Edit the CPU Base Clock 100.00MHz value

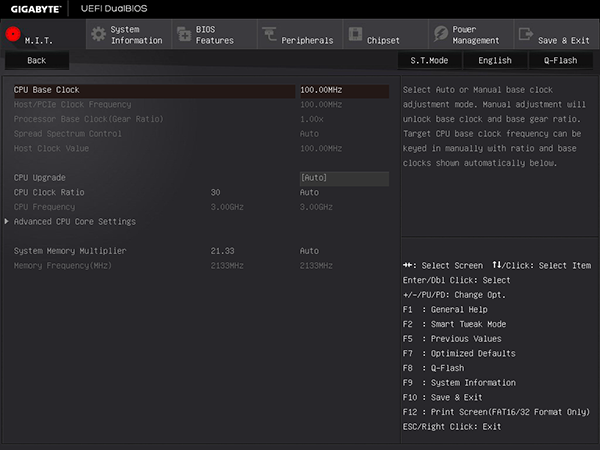(x=344, y=90)
